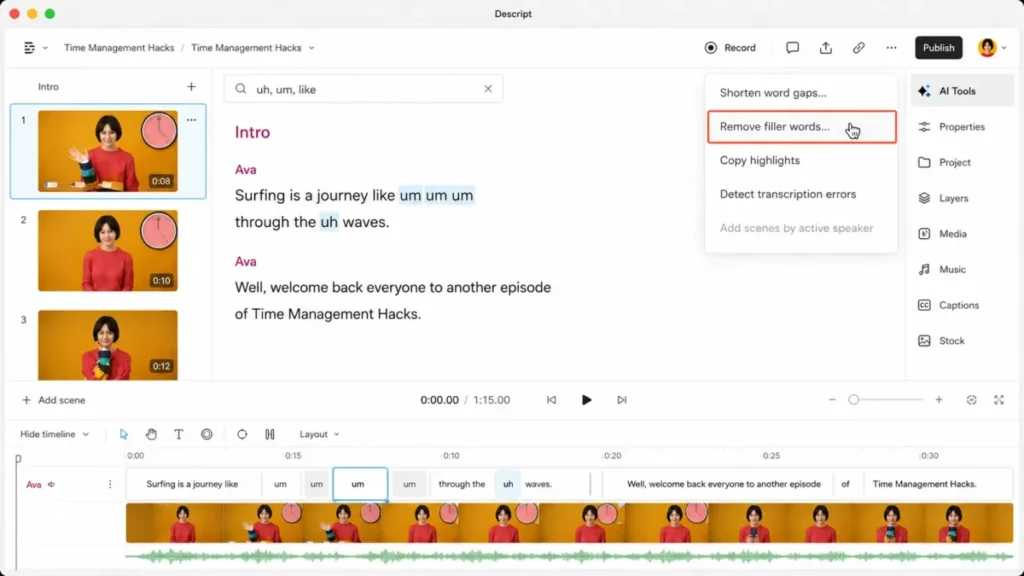The image size is (1024, 576).
Task: Open the comments icon
Action: (x=792, y=48)
